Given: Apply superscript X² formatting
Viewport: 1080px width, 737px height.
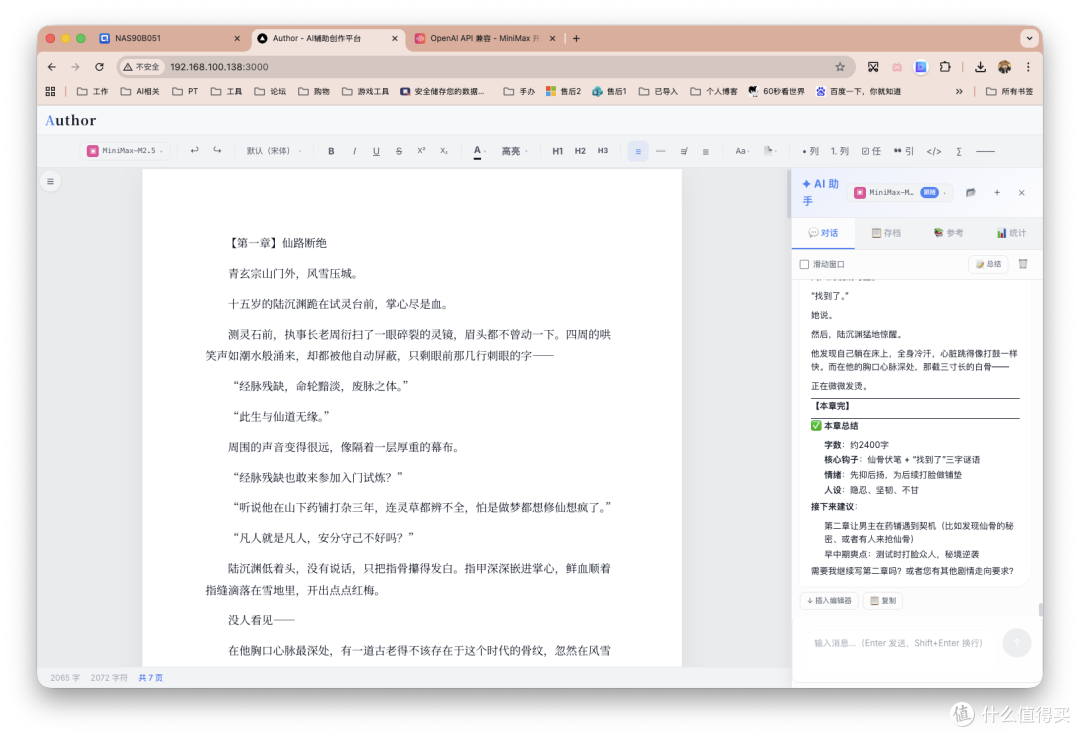Looking at the screenshot, I should 422,151.
